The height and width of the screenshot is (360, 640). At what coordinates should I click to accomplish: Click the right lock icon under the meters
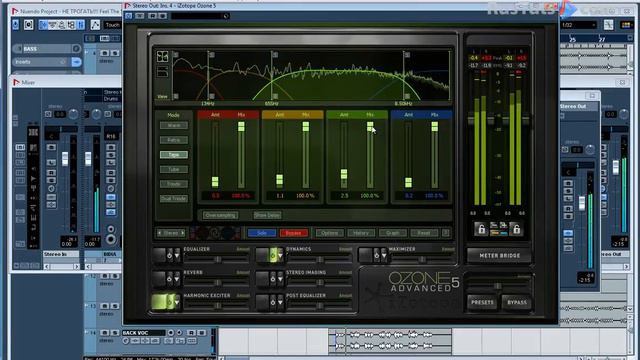tap(516, 229)
